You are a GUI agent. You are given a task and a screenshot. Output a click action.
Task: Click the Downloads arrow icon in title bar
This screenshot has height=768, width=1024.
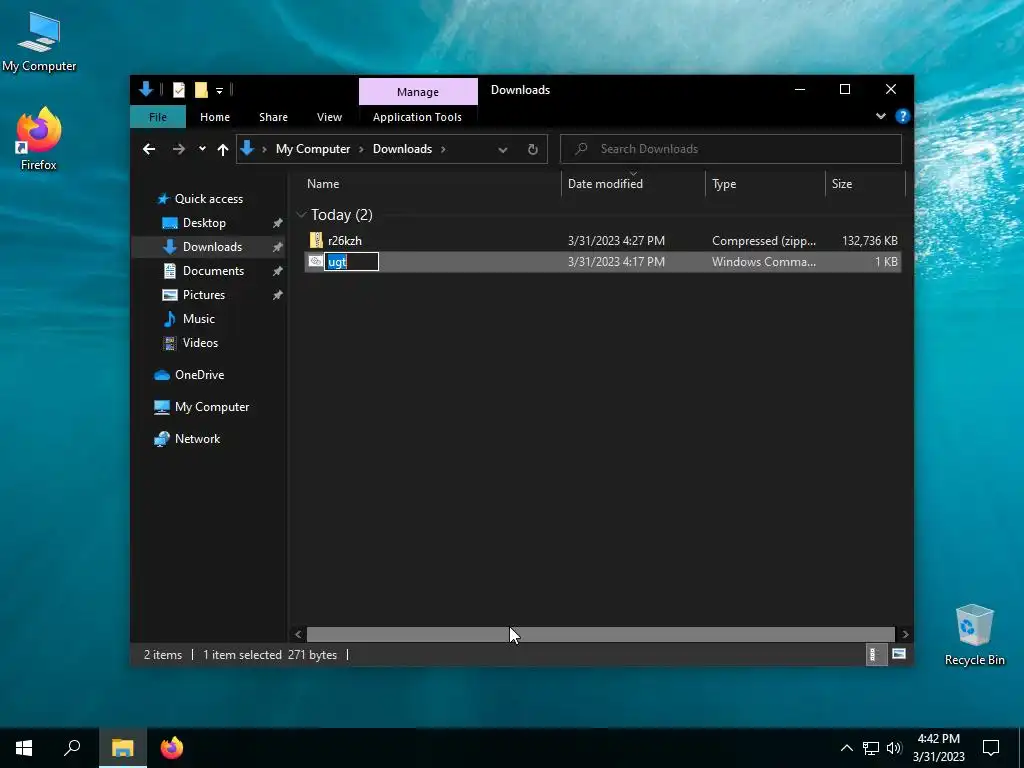coord(146,89)
